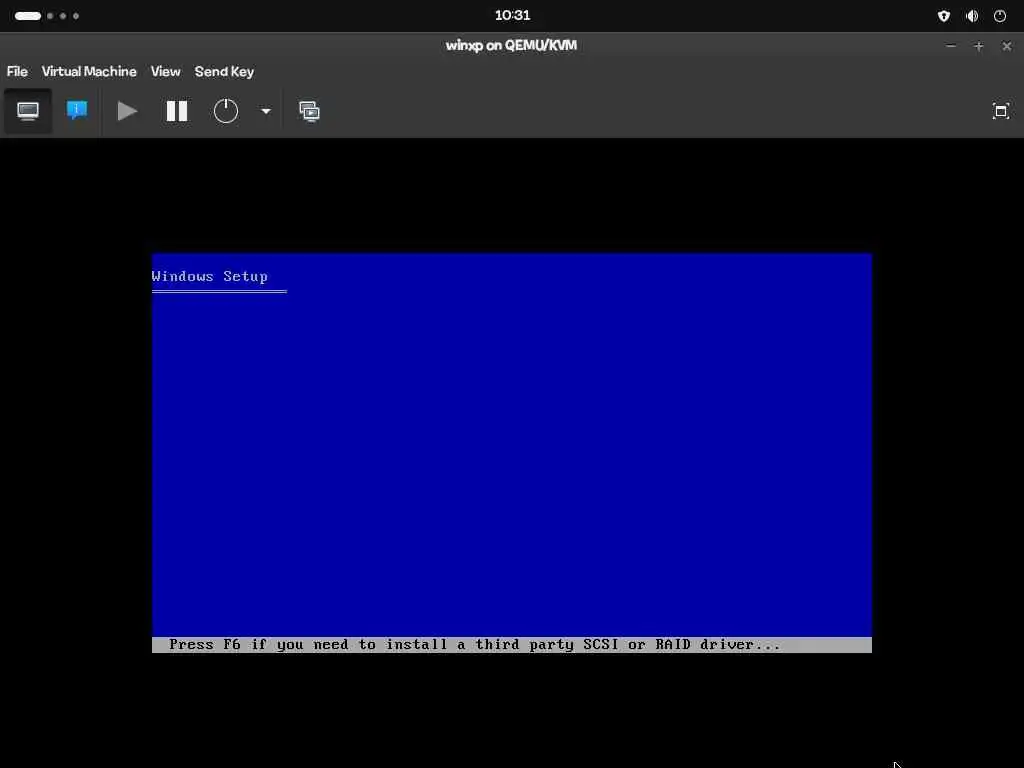This screenshot has width=1024, height=768.
Task: Click the 'Windows Setup' heading text
Action: [x=210, y=276]
